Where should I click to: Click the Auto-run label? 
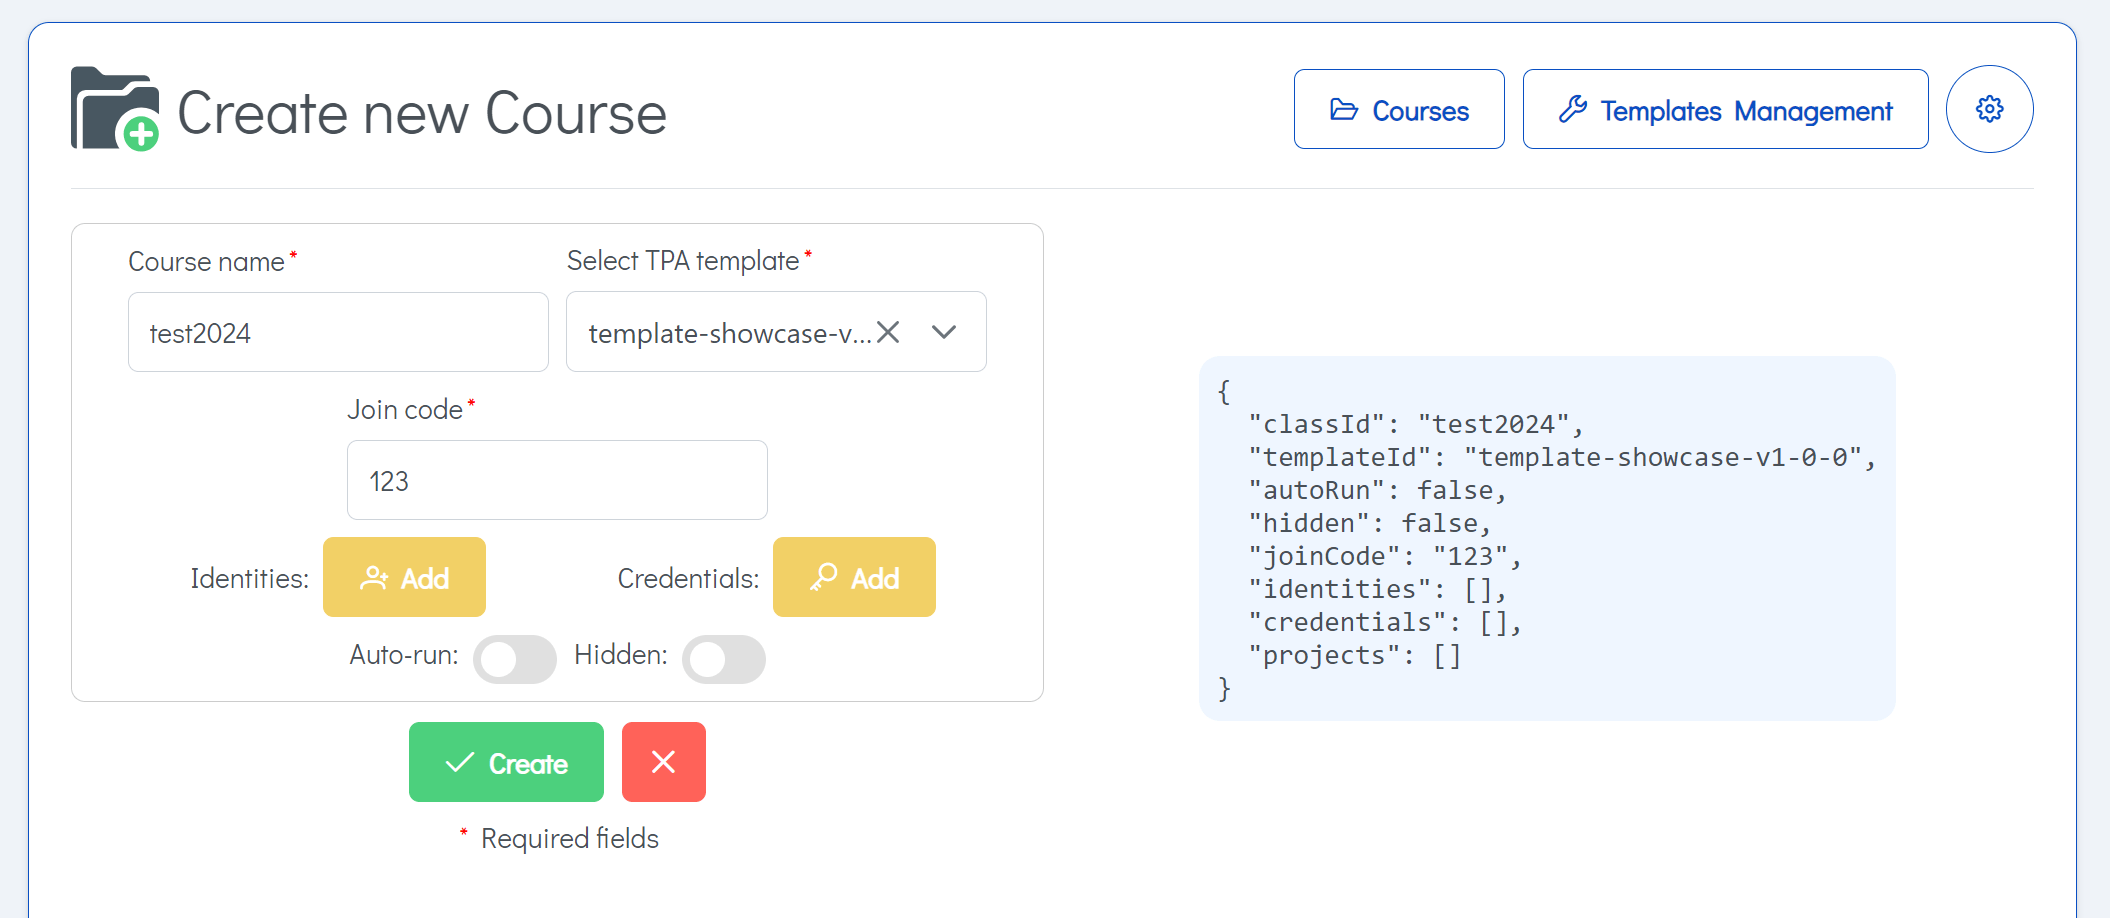pyautogui.click(x=404, y=654)
